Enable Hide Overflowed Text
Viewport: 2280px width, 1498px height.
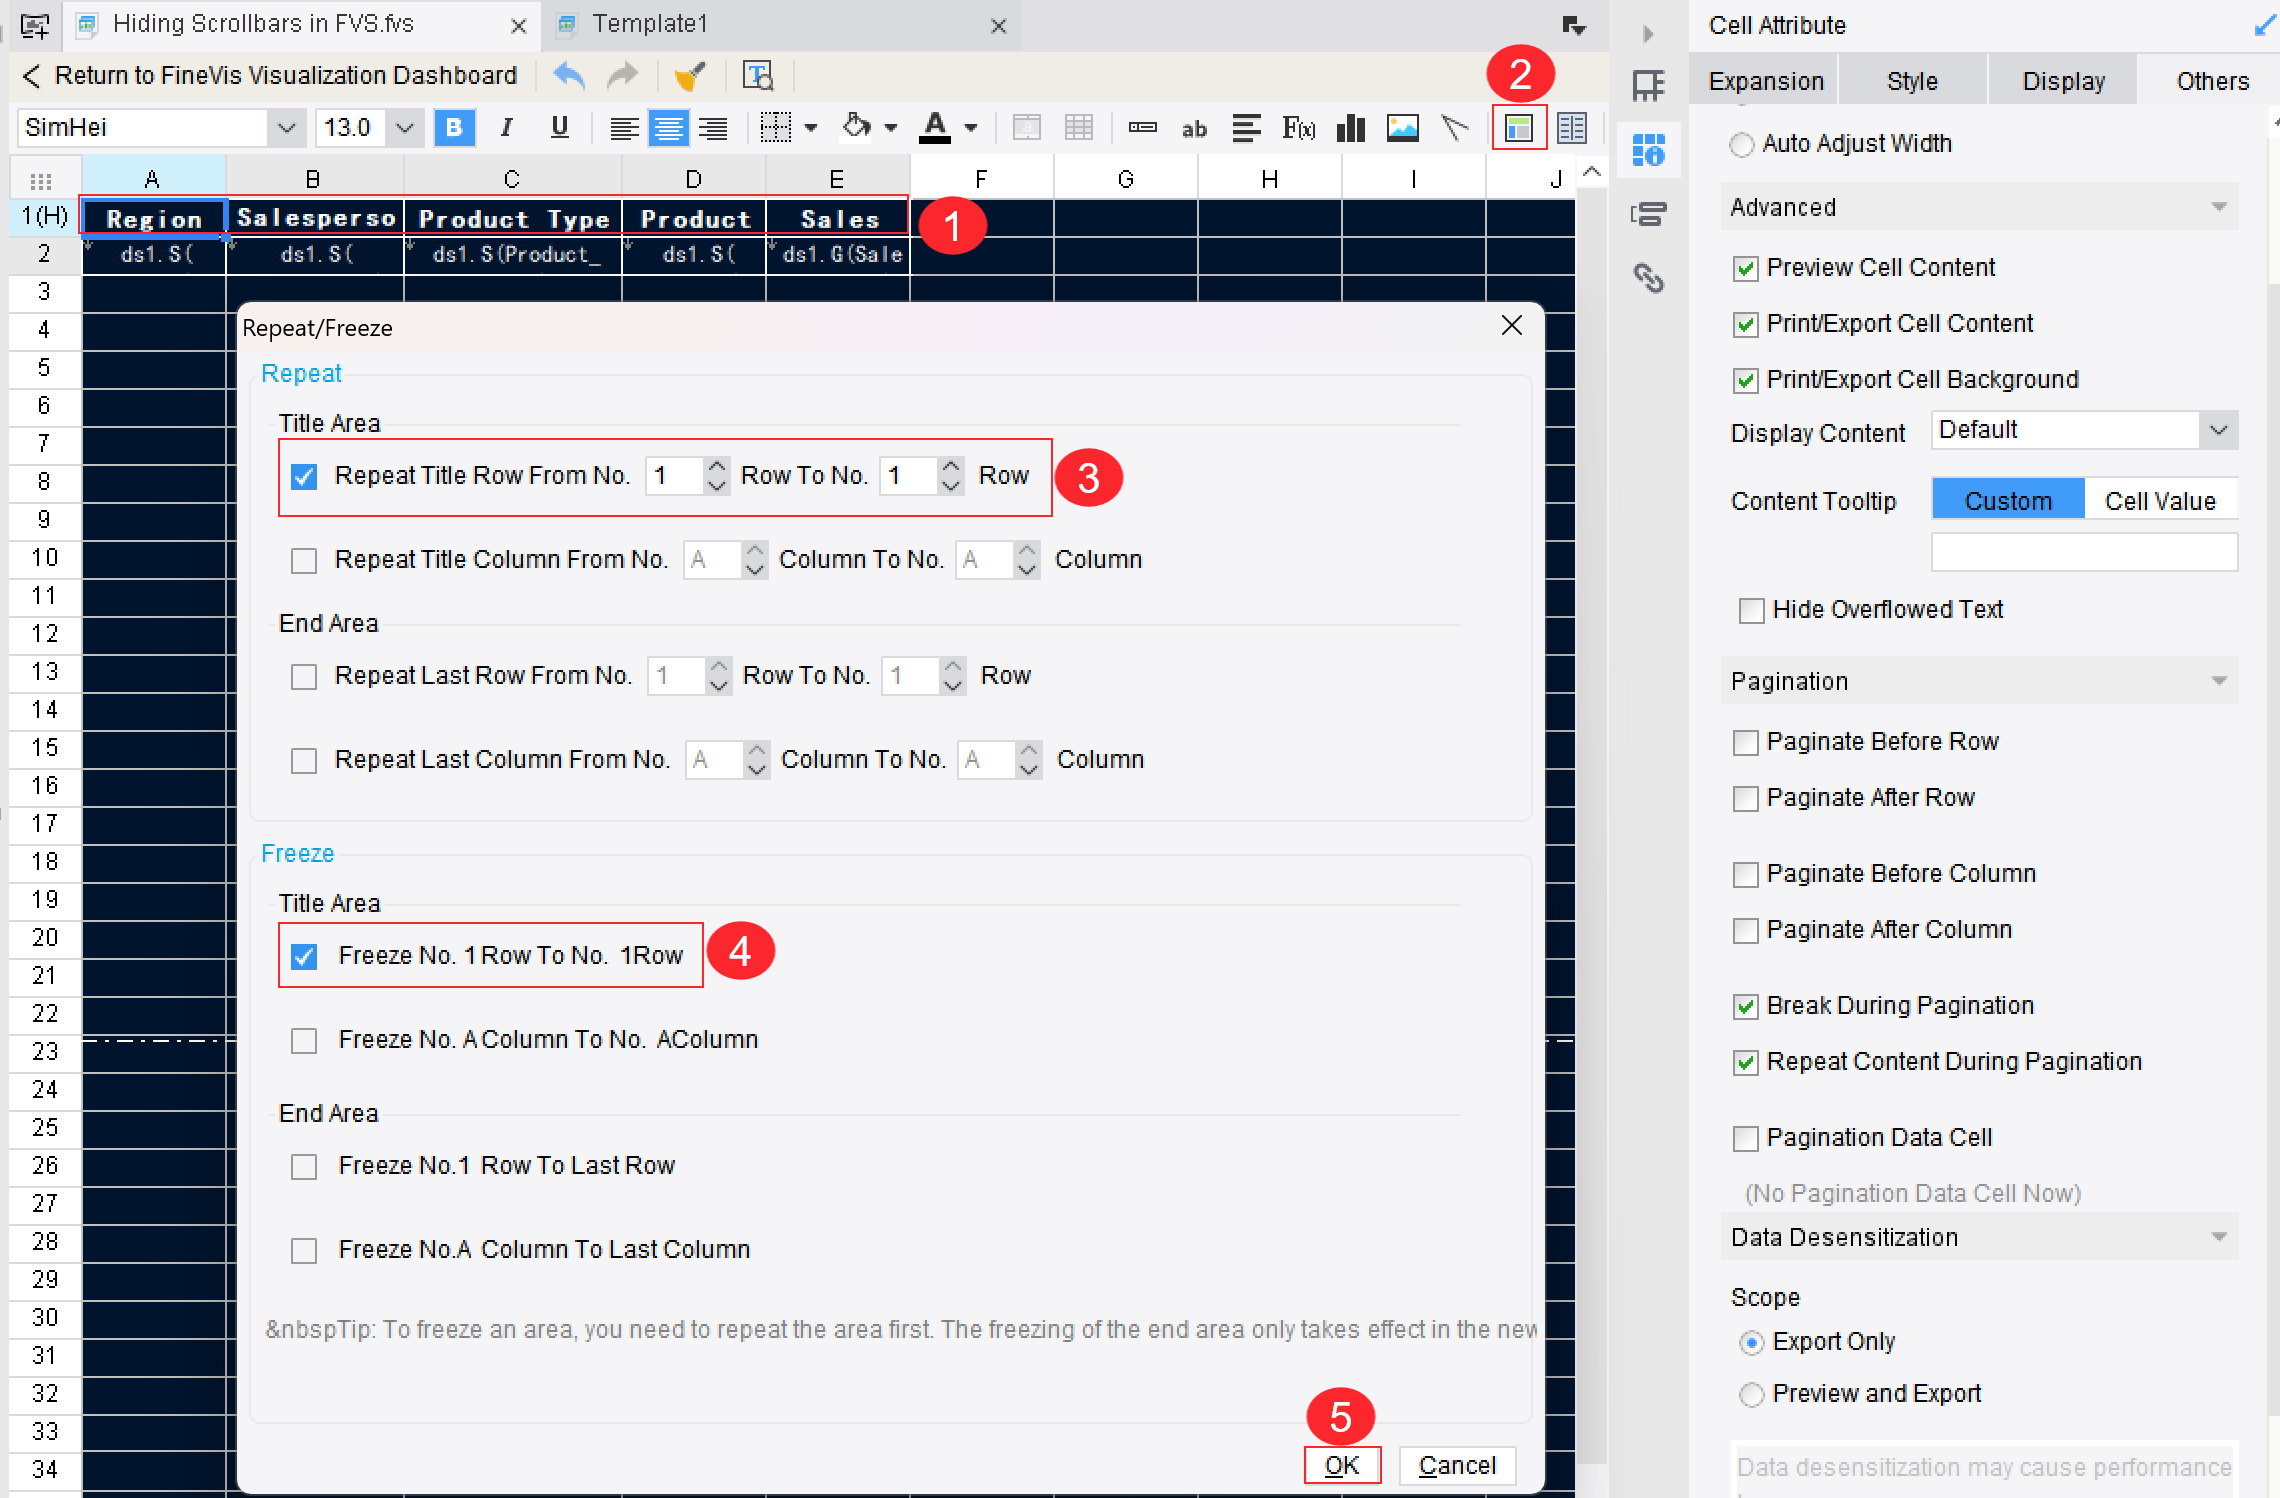click(1752, 610)
